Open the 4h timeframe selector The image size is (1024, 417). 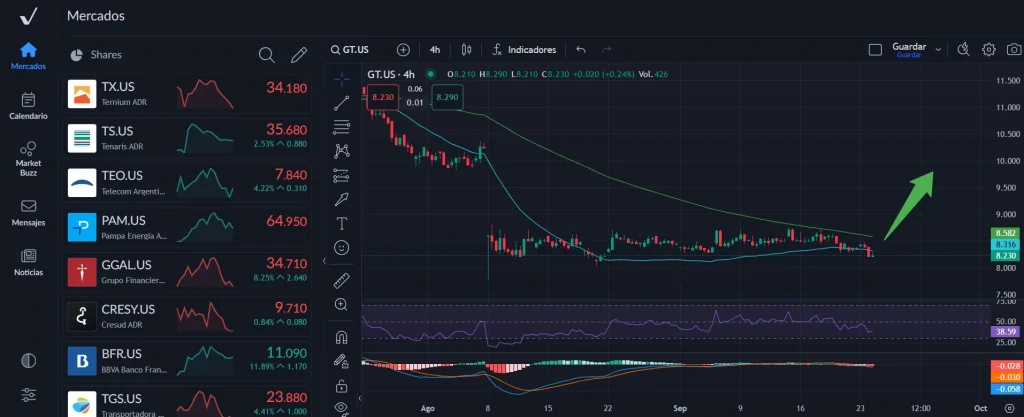pyautogui.click(x=435, y=49)
